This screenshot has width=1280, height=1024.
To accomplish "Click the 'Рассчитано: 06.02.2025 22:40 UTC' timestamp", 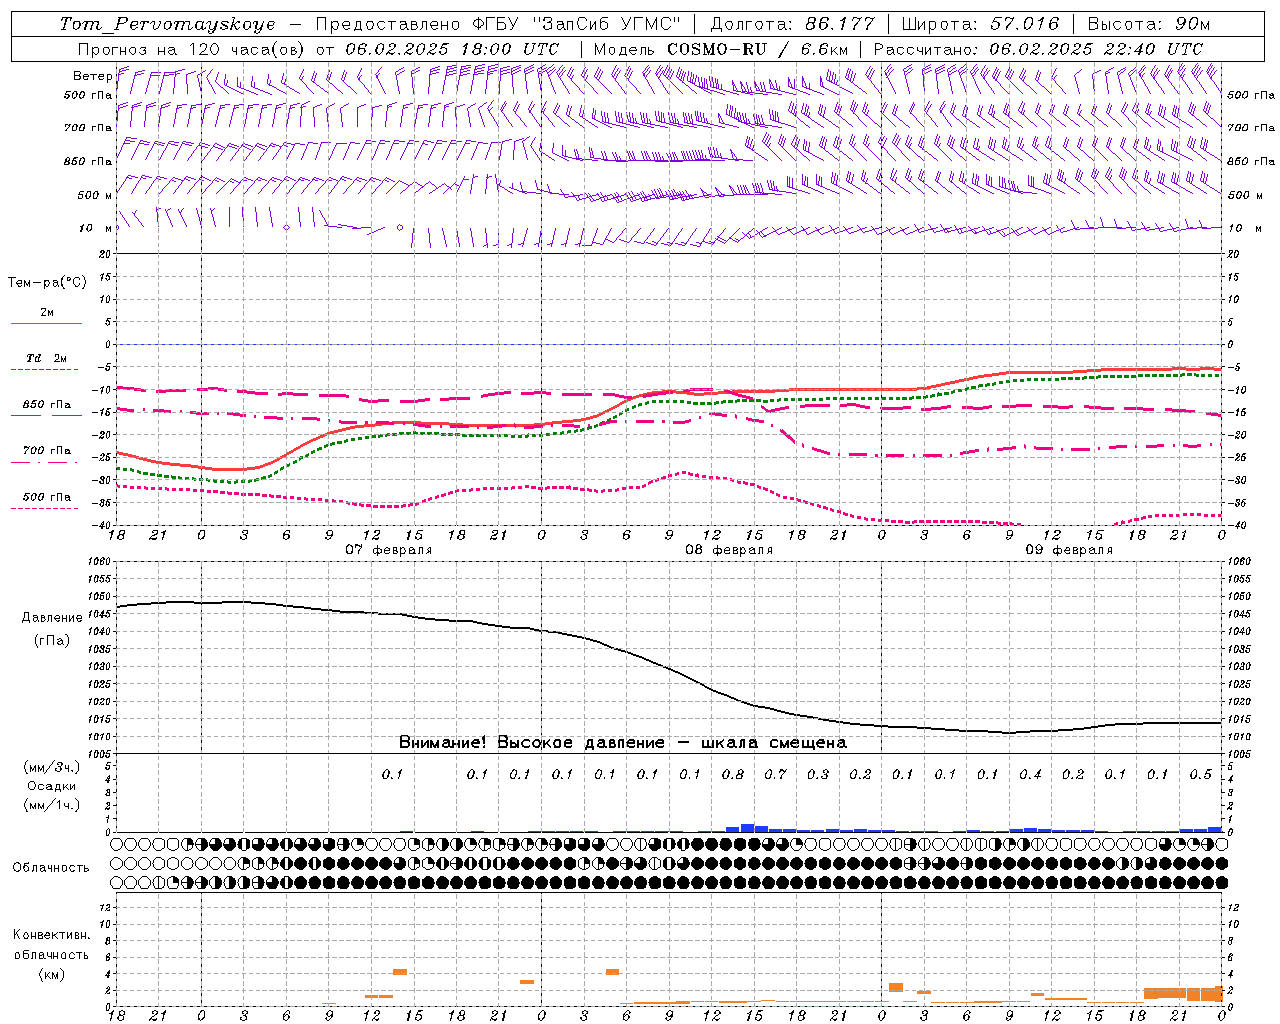I will 1038,49.
